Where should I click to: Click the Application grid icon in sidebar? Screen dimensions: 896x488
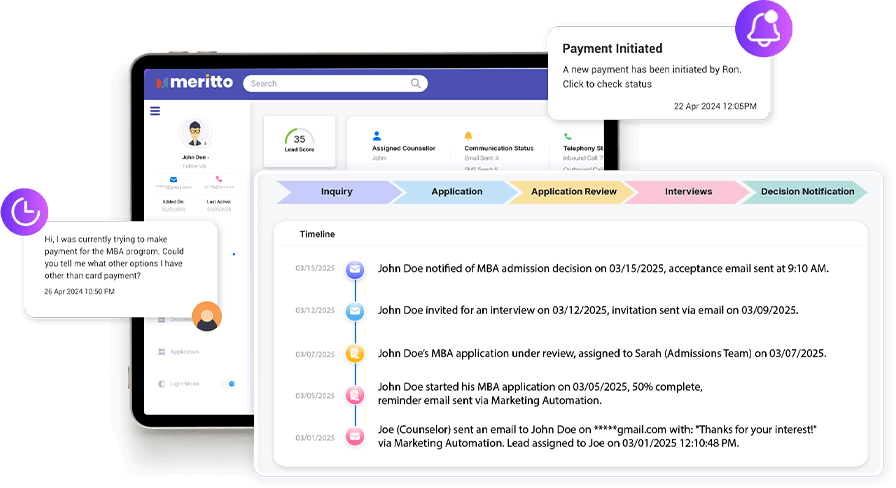click(x=162, y=352)
